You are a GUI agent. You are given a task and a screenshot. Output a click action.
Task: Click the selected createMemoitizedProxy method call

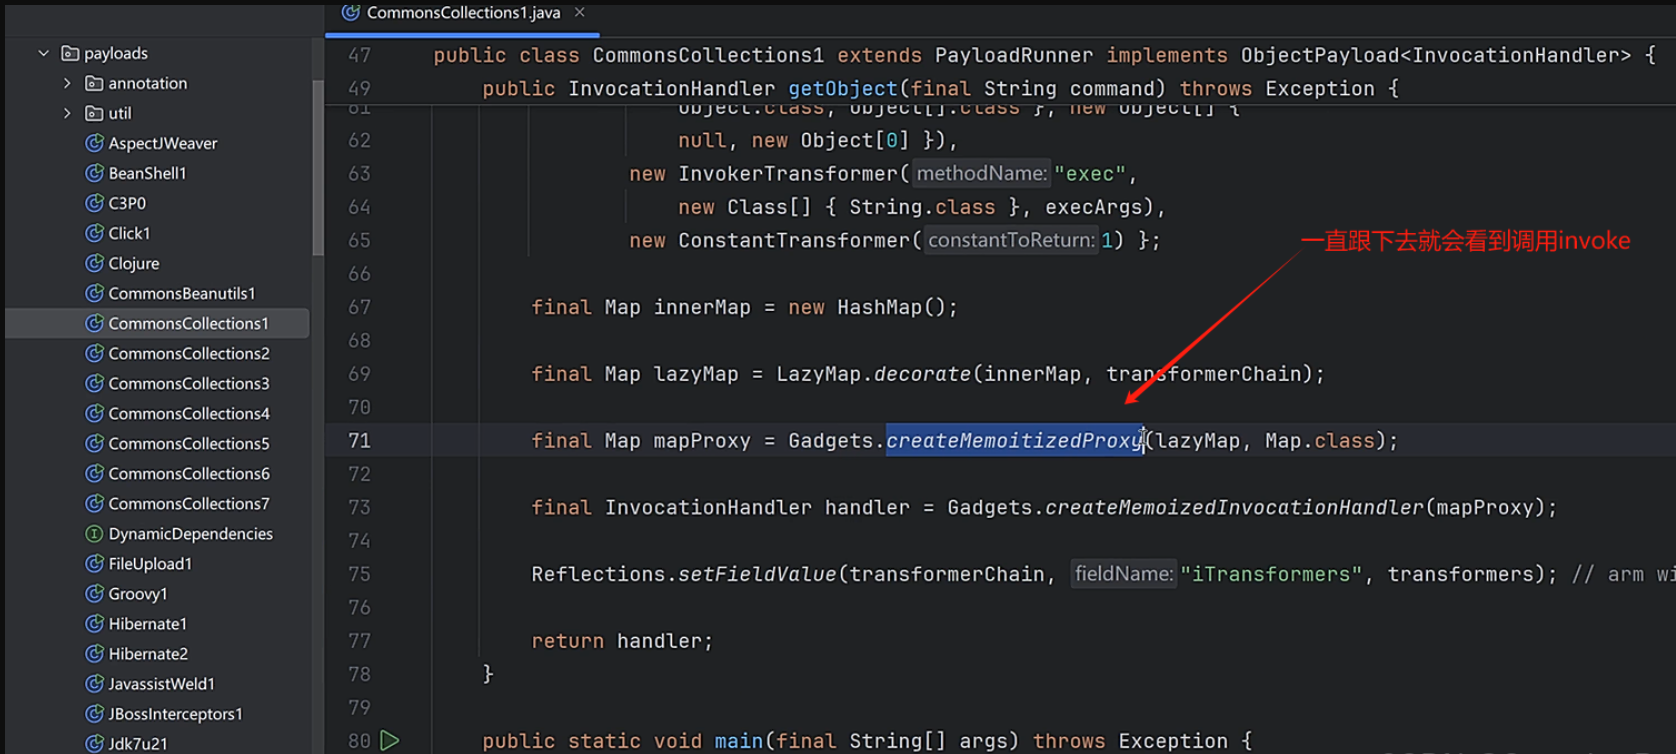(1014, 440)
